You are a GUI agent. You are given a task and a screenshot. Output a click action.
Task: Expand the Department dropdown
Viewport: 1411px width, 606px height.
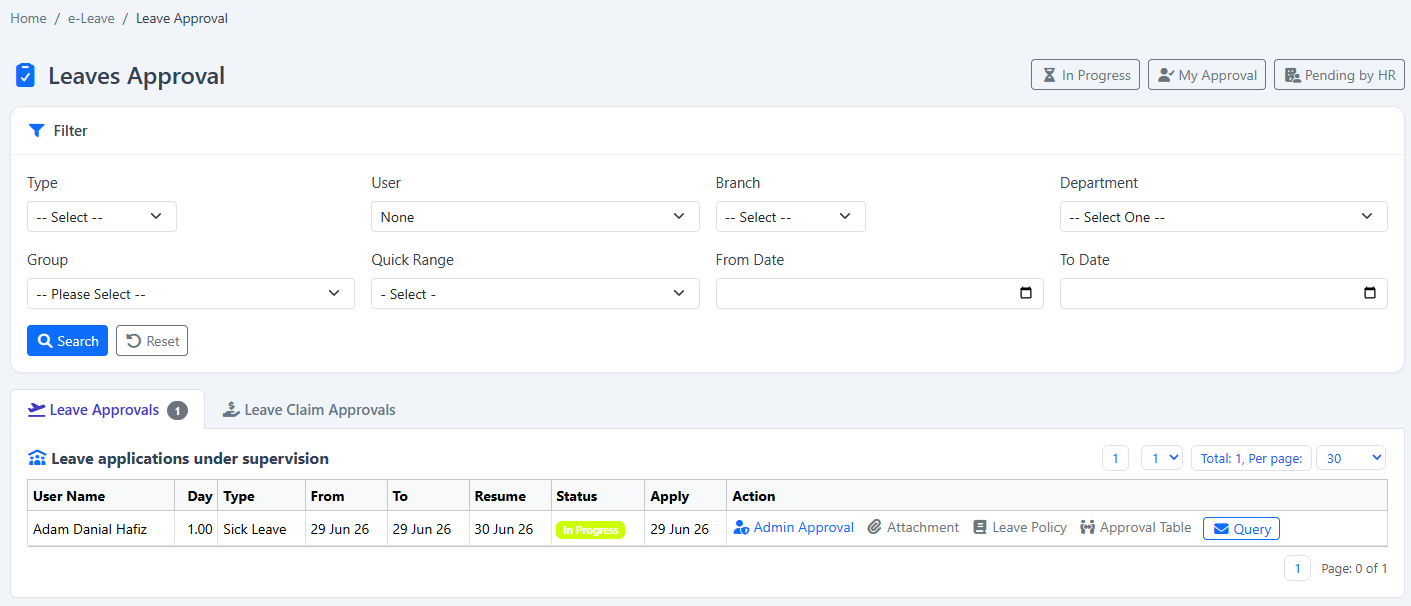click(x=1224, y=217)
